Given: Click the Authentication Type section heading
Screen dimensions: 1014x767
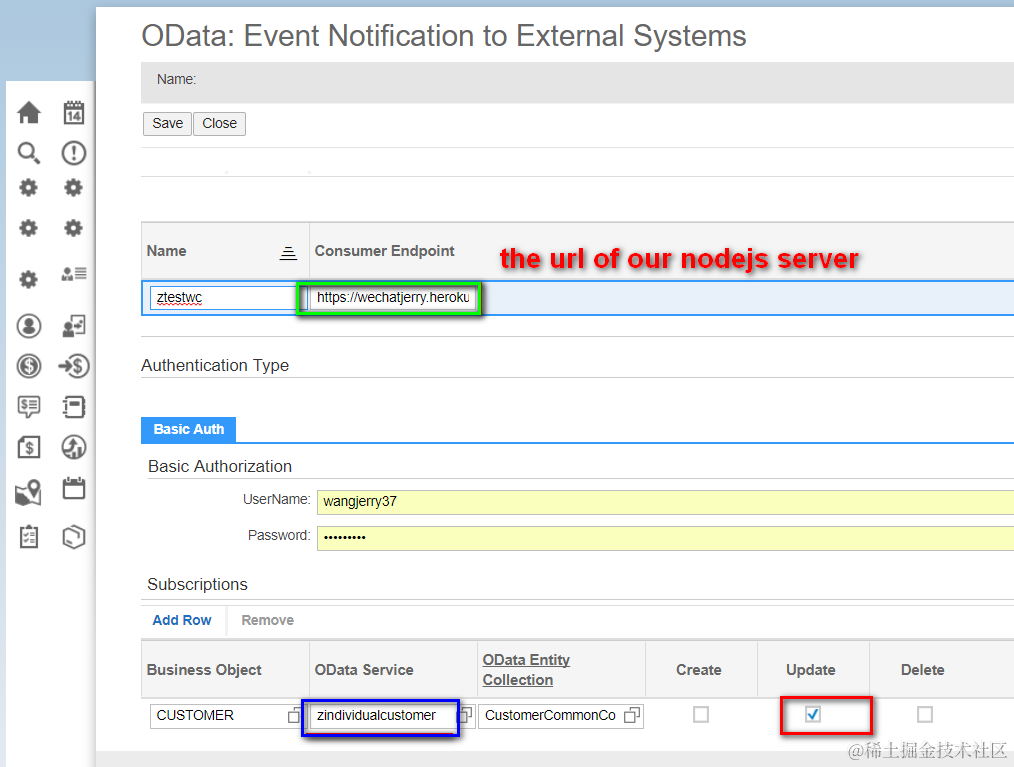Looking at the screenshot, I should click(215, 365).
